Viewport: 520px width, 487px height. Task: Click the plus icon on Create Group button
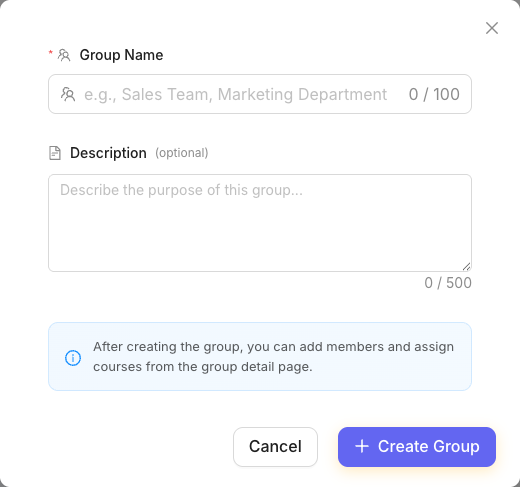tap(362, 446)
